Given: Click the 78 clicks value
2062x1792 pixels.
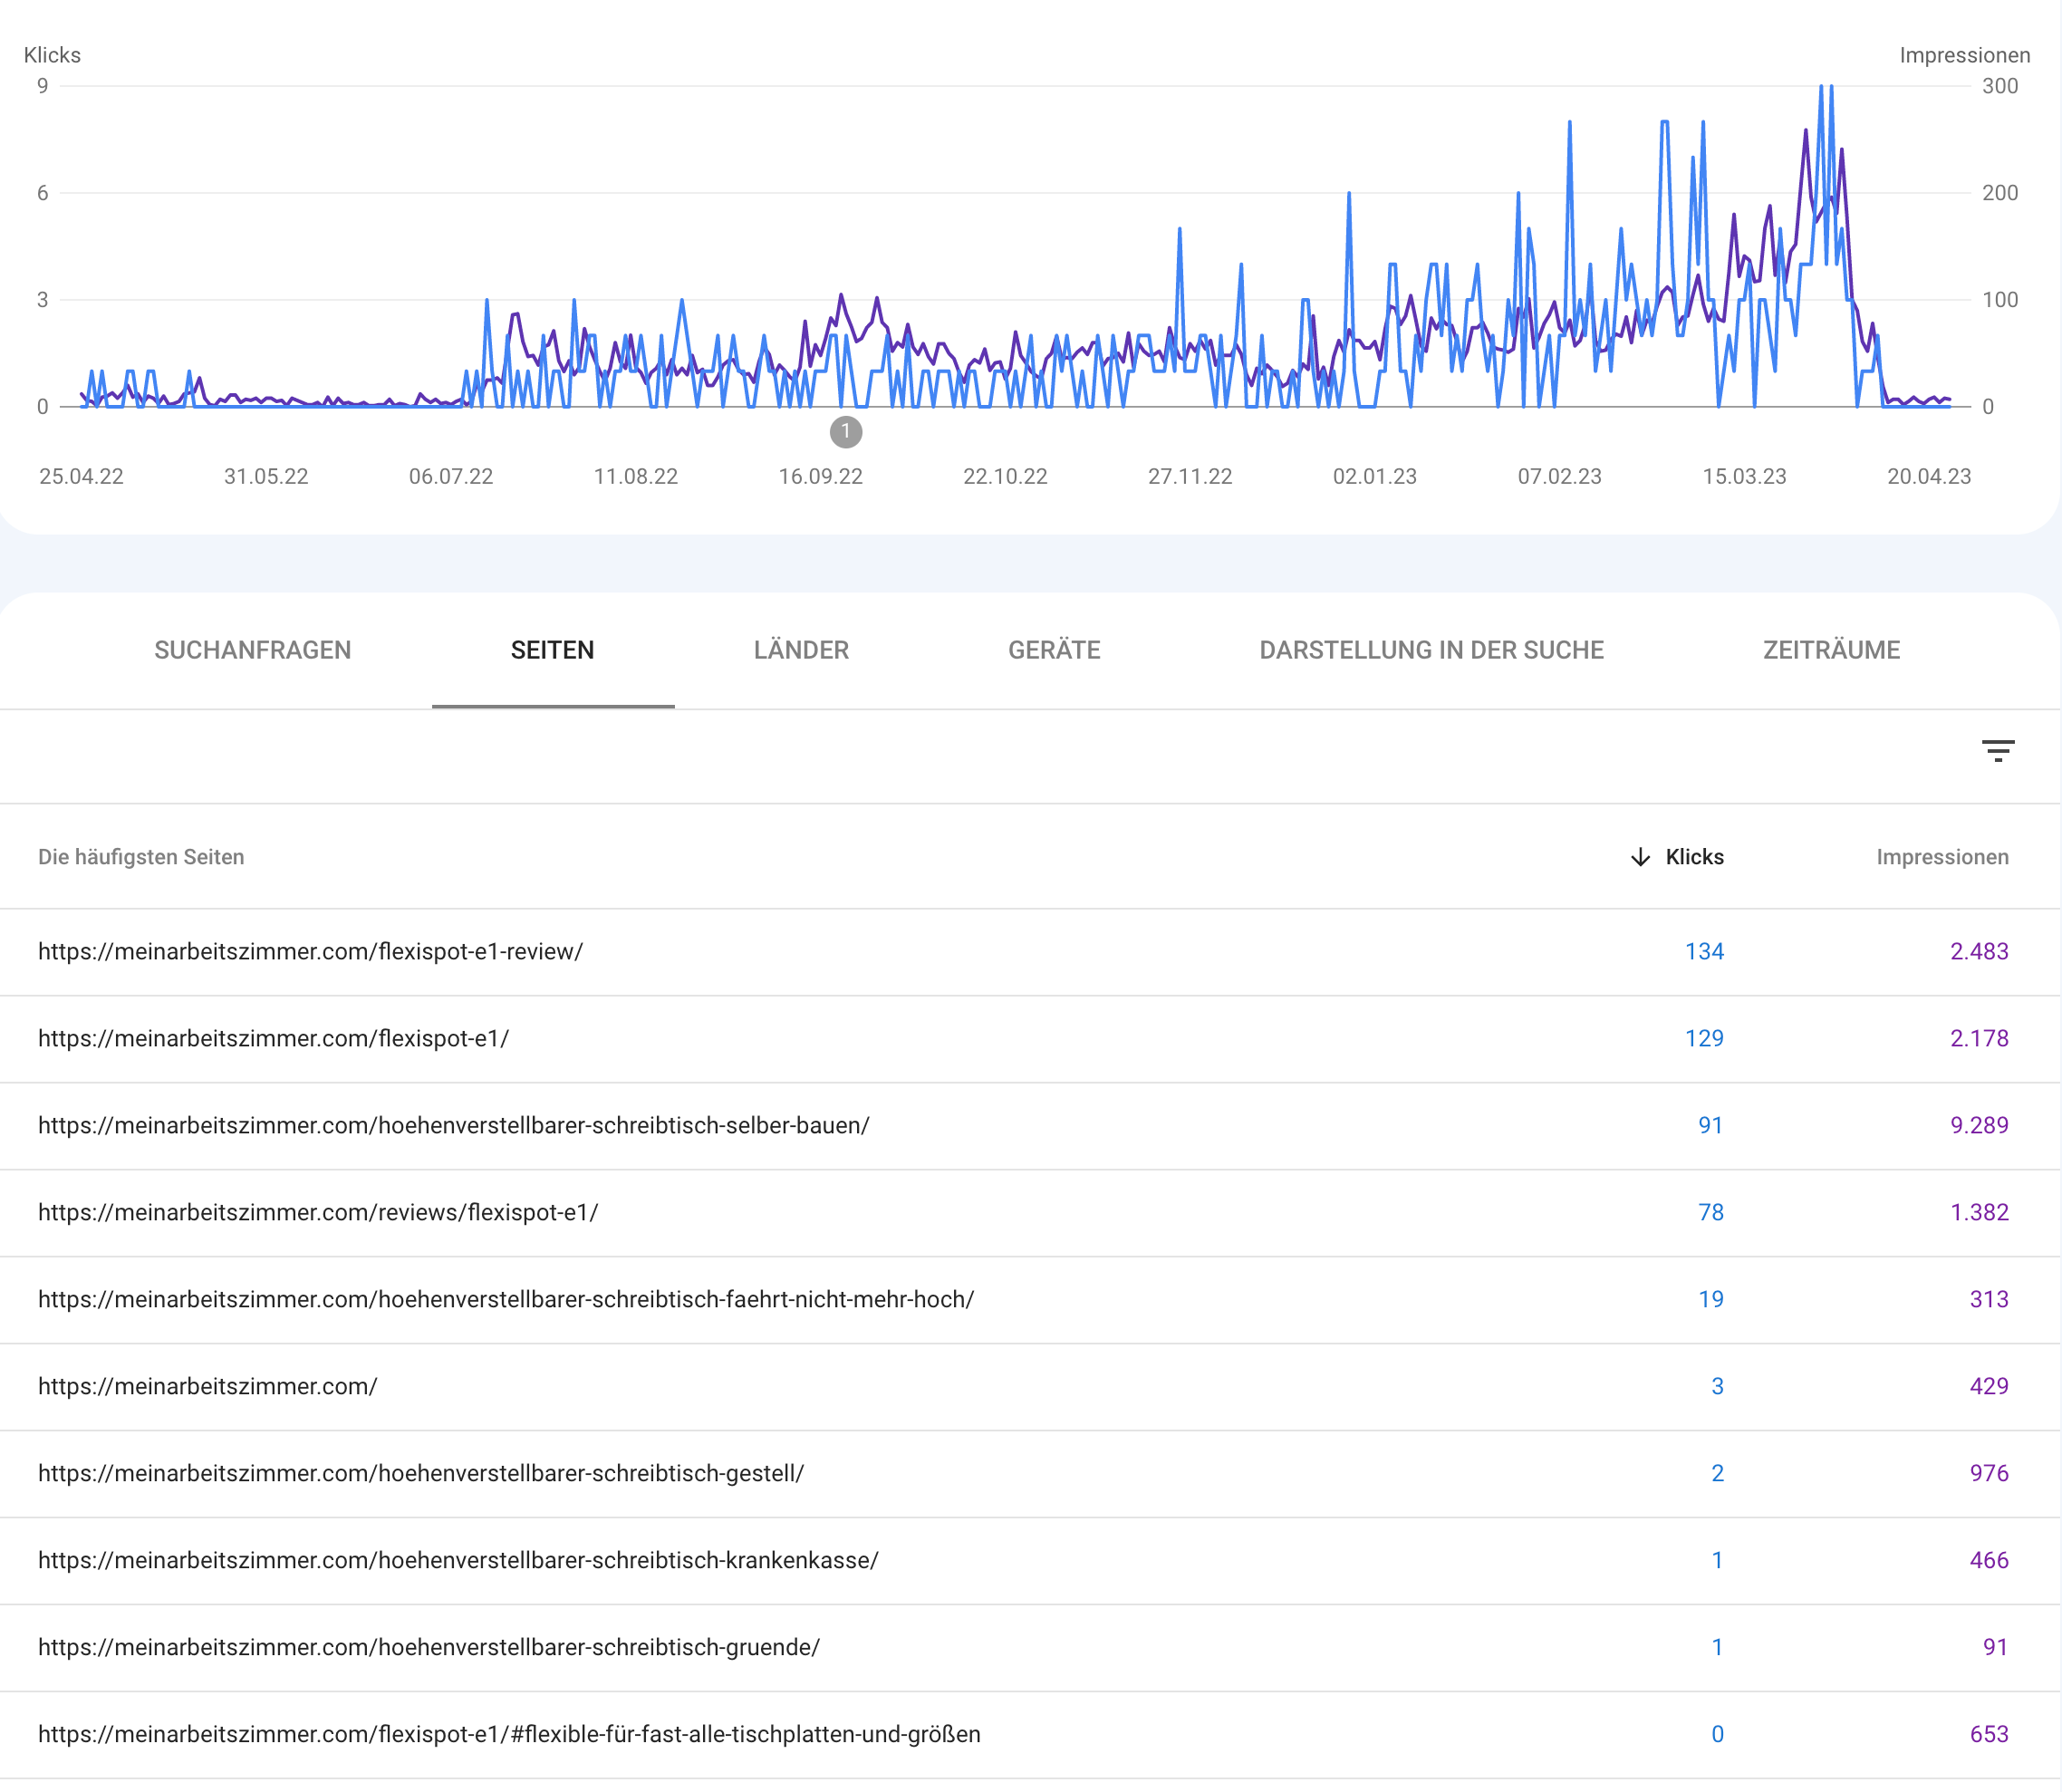Looking at the screenshot, I should 1711,1213.
